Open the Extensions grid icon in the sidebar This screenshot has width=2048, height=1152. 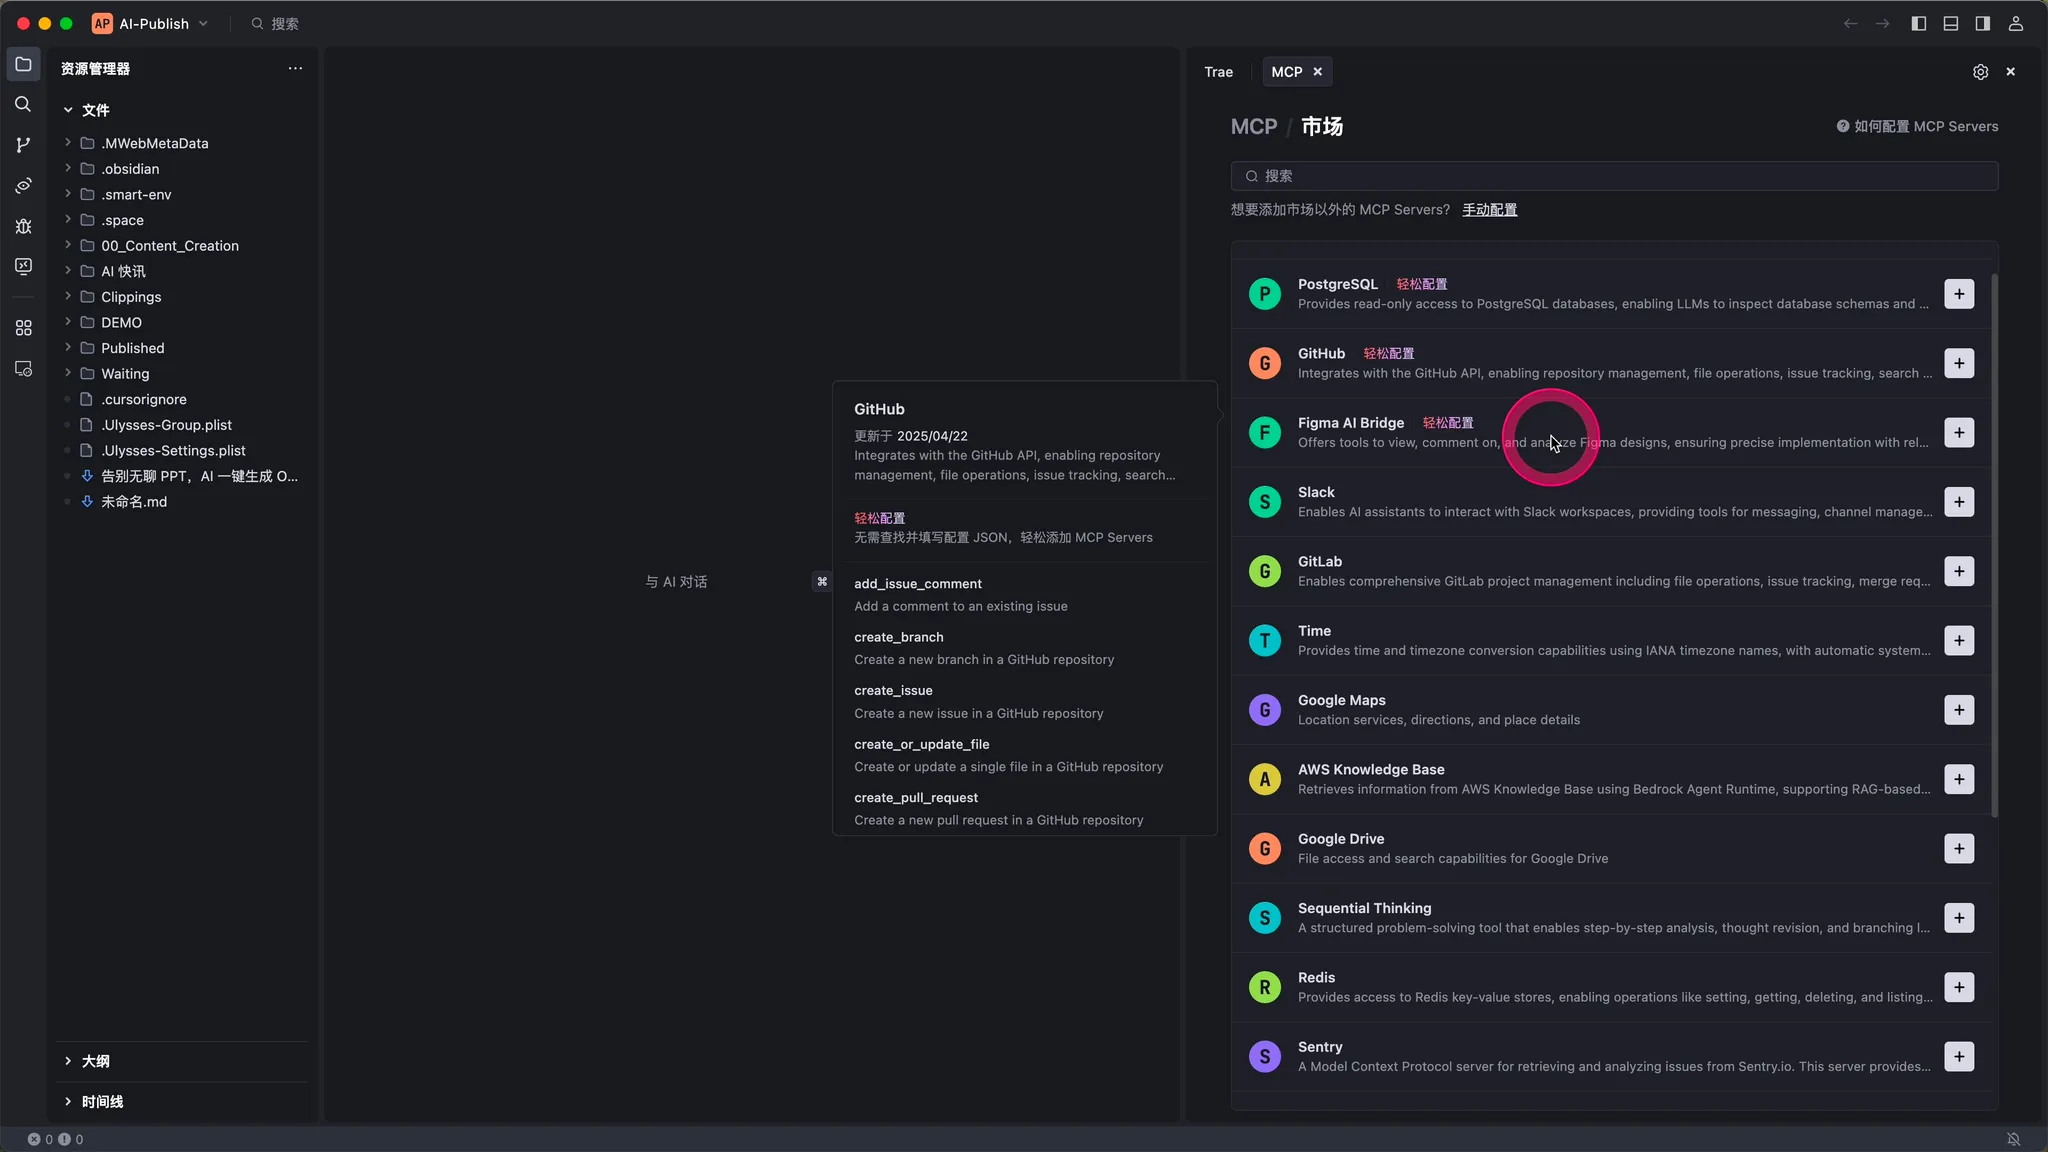click(x=23, y=328)
